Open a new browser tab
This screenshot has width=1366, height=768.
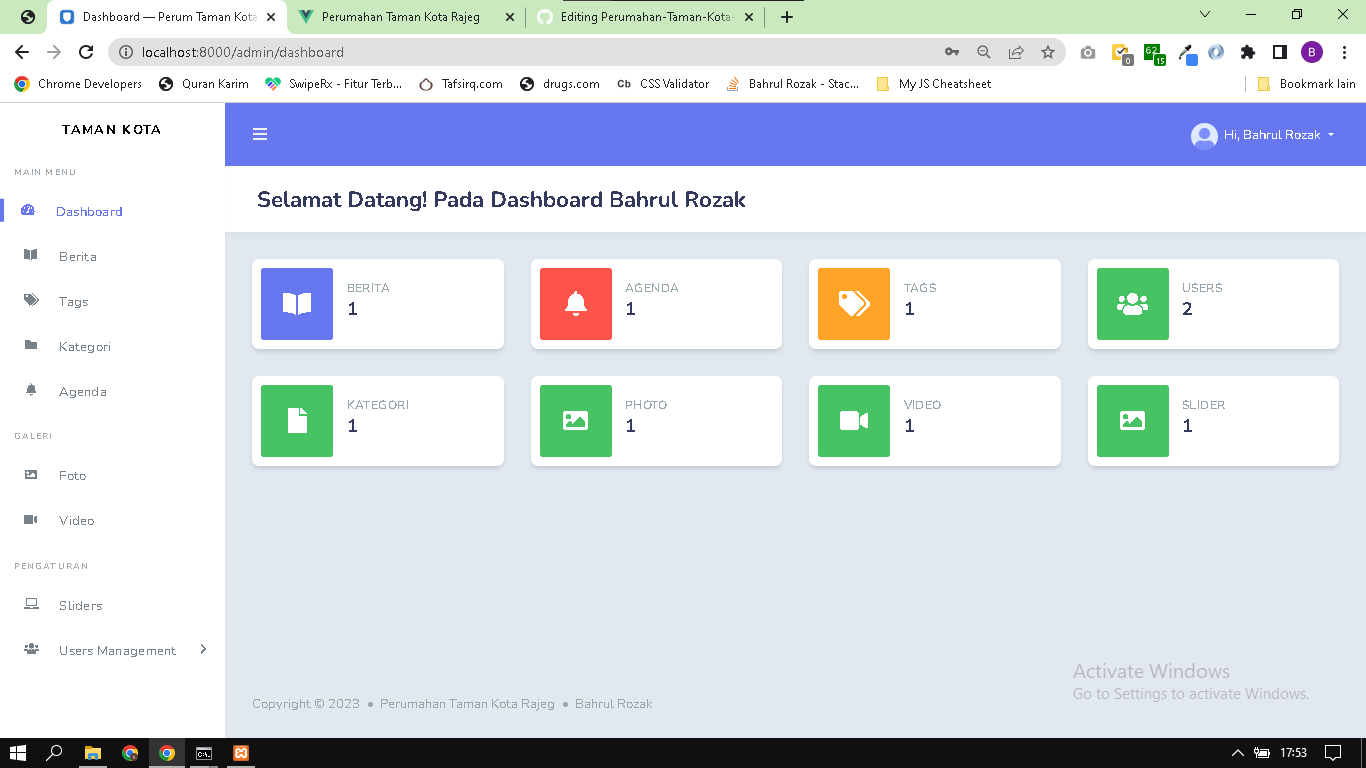[x=787, y=17]
